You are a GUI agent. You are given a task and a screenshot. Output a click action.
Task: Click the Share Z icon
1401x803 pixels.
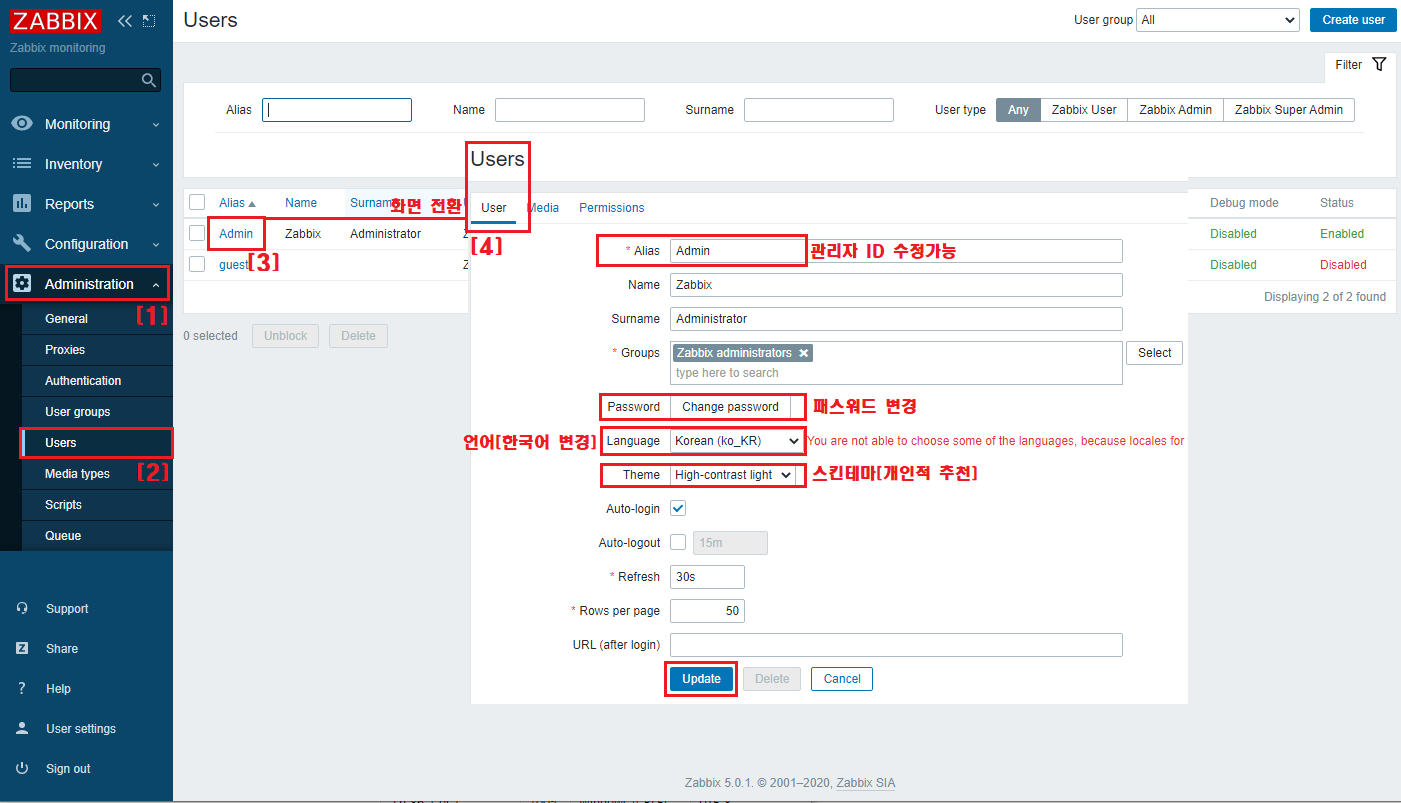point(22,648)
